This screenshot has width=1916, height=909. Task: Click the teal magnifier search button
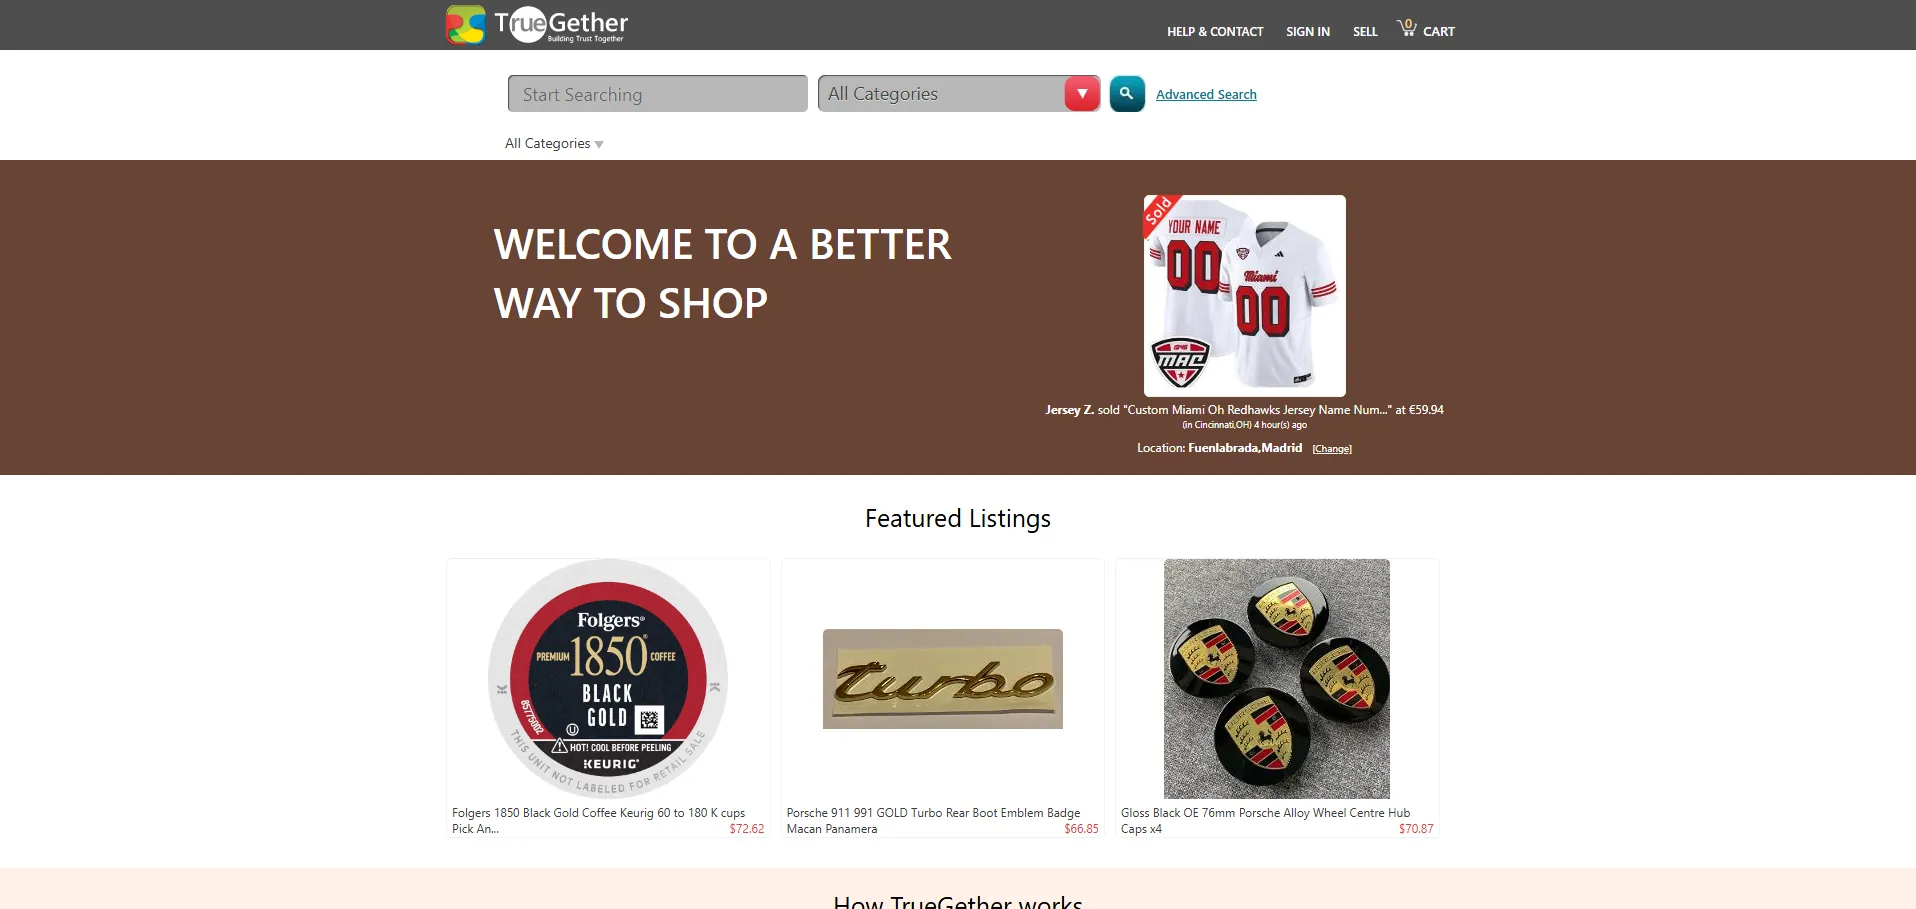[x=1127, y=94]
